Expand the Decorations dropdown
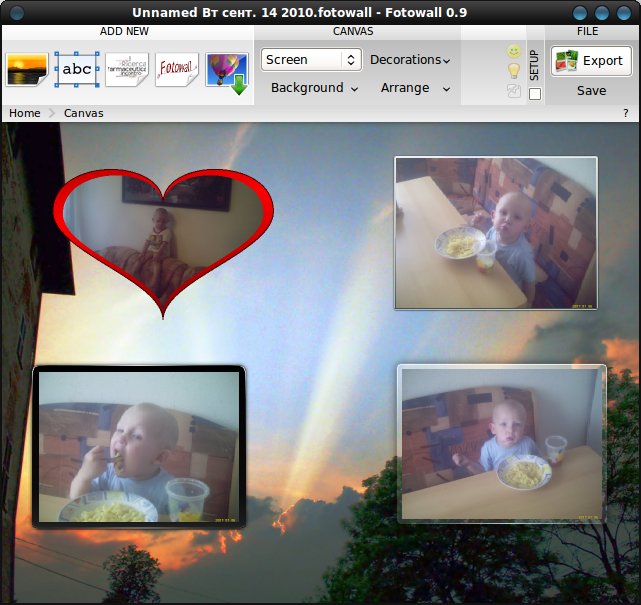 [410, 60]
